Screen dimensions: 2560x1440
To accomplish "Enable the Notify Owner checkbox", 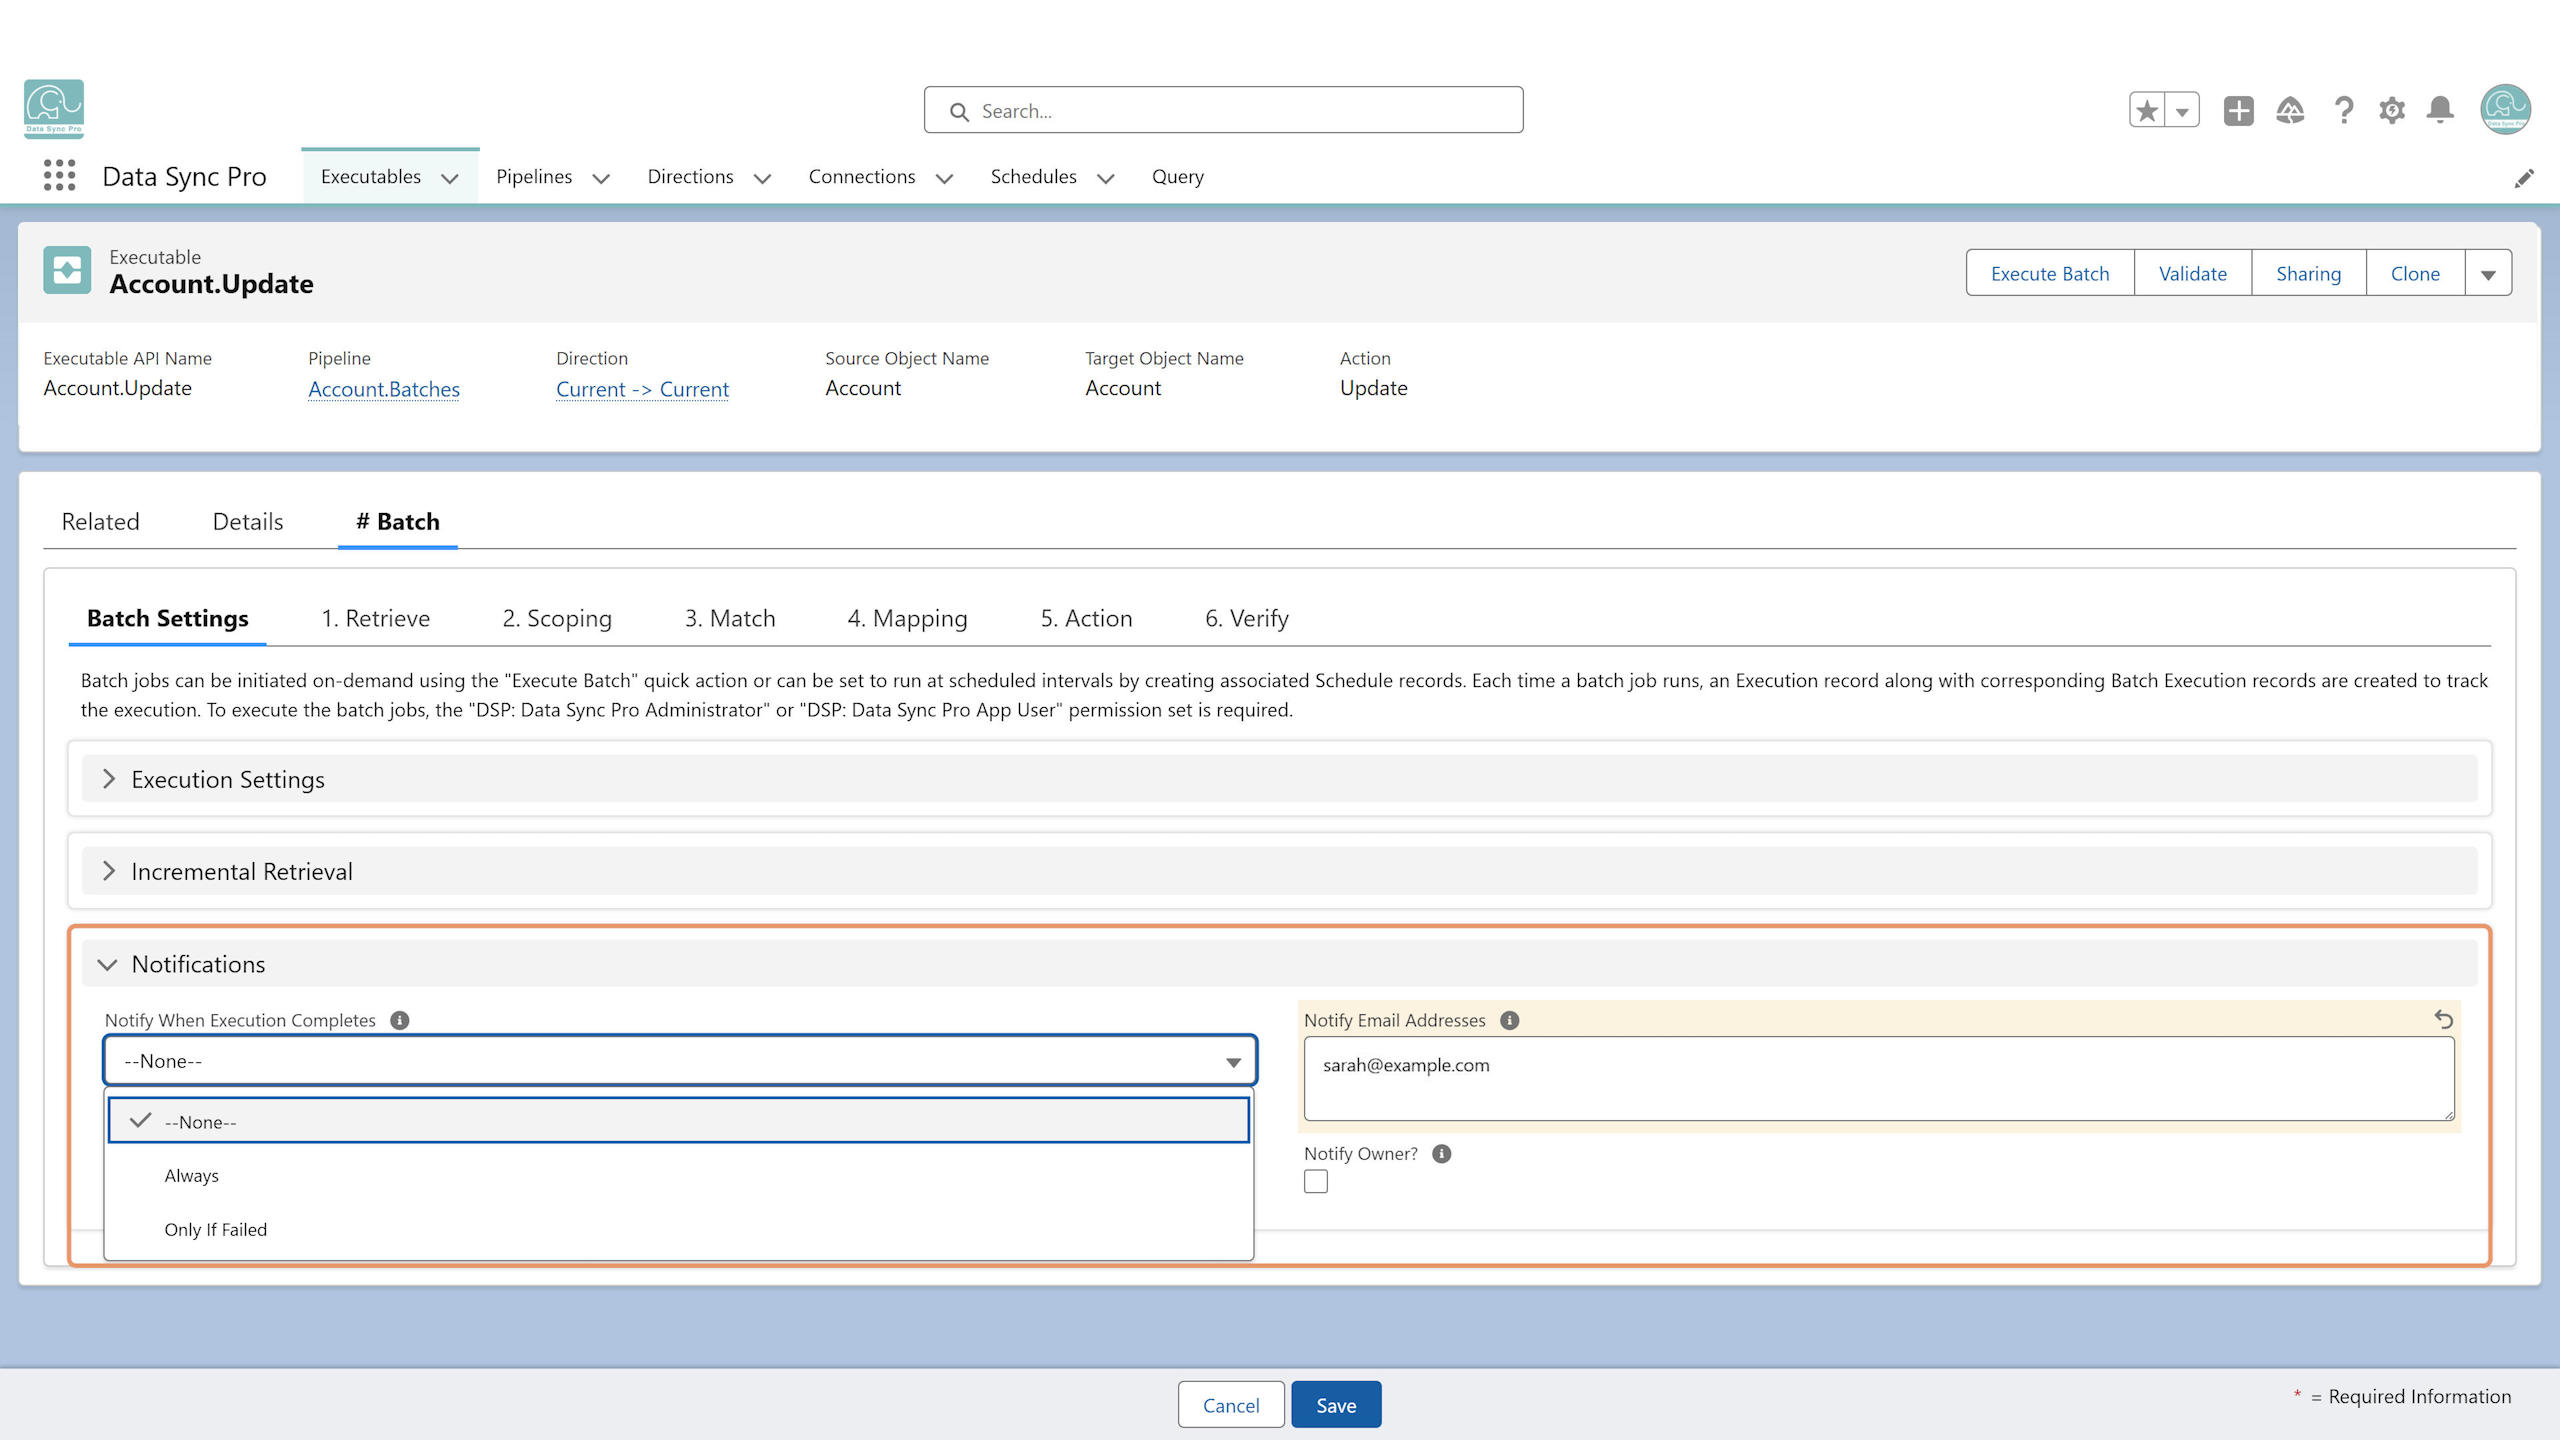I will 1316,1181.
